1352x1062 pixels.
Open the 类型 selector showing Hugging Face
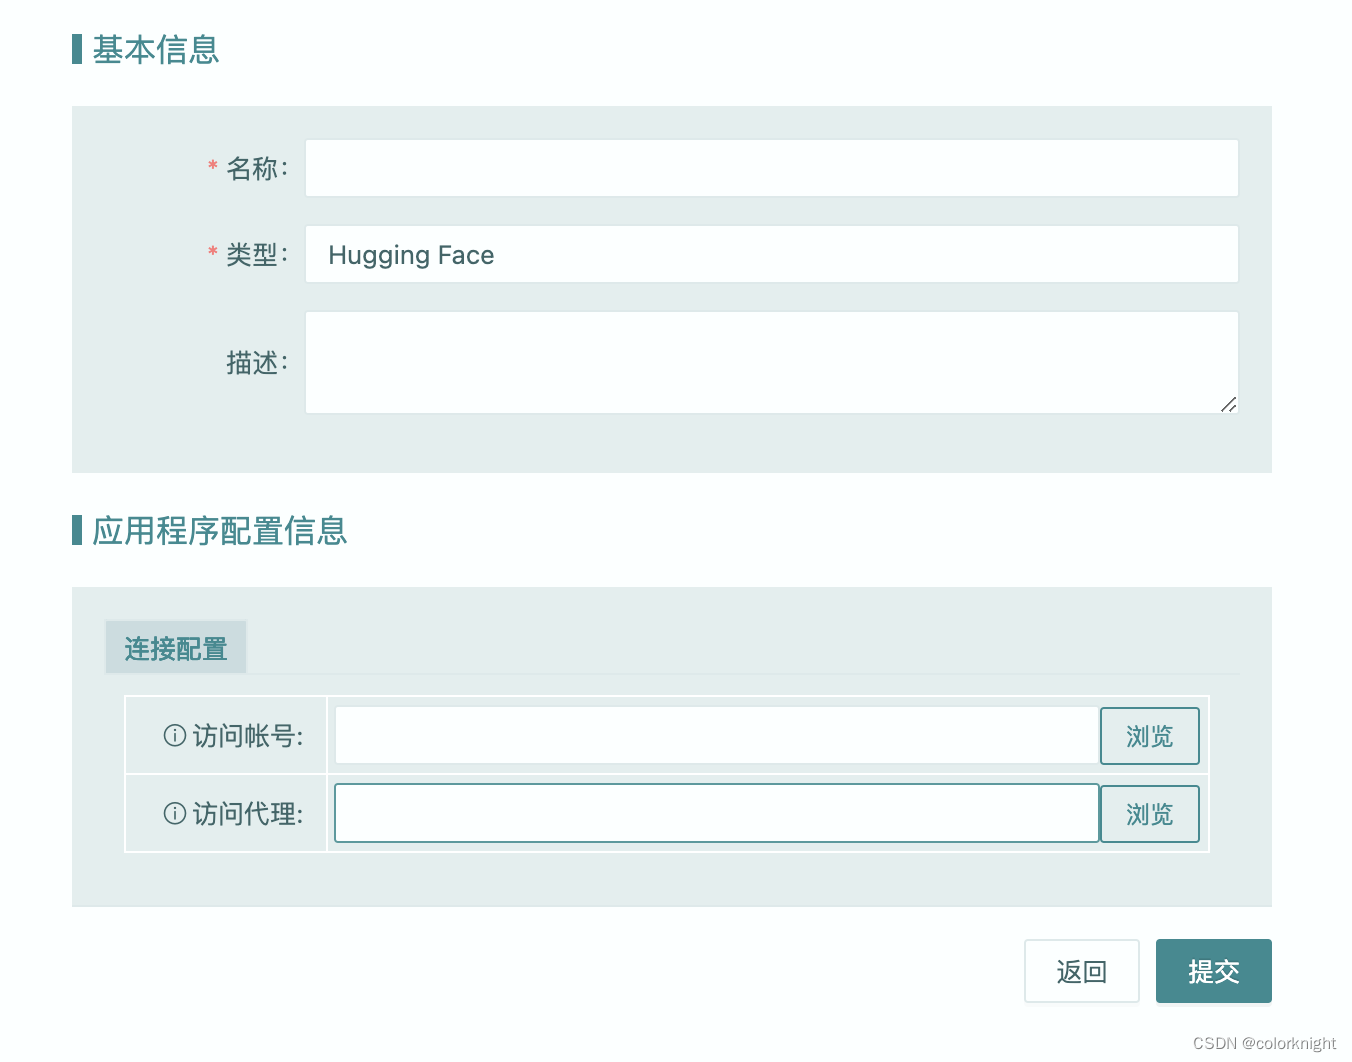coord(770,254)
